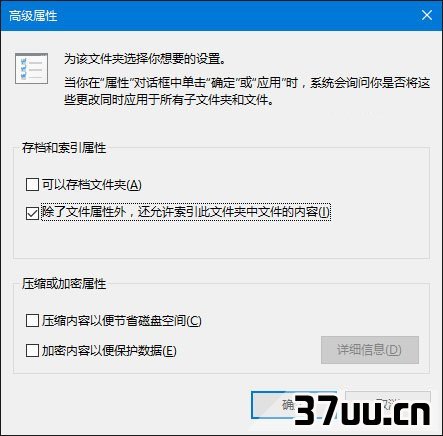
Task: Click the 37uu.cn watermark logo
Action: click(362, 411)
